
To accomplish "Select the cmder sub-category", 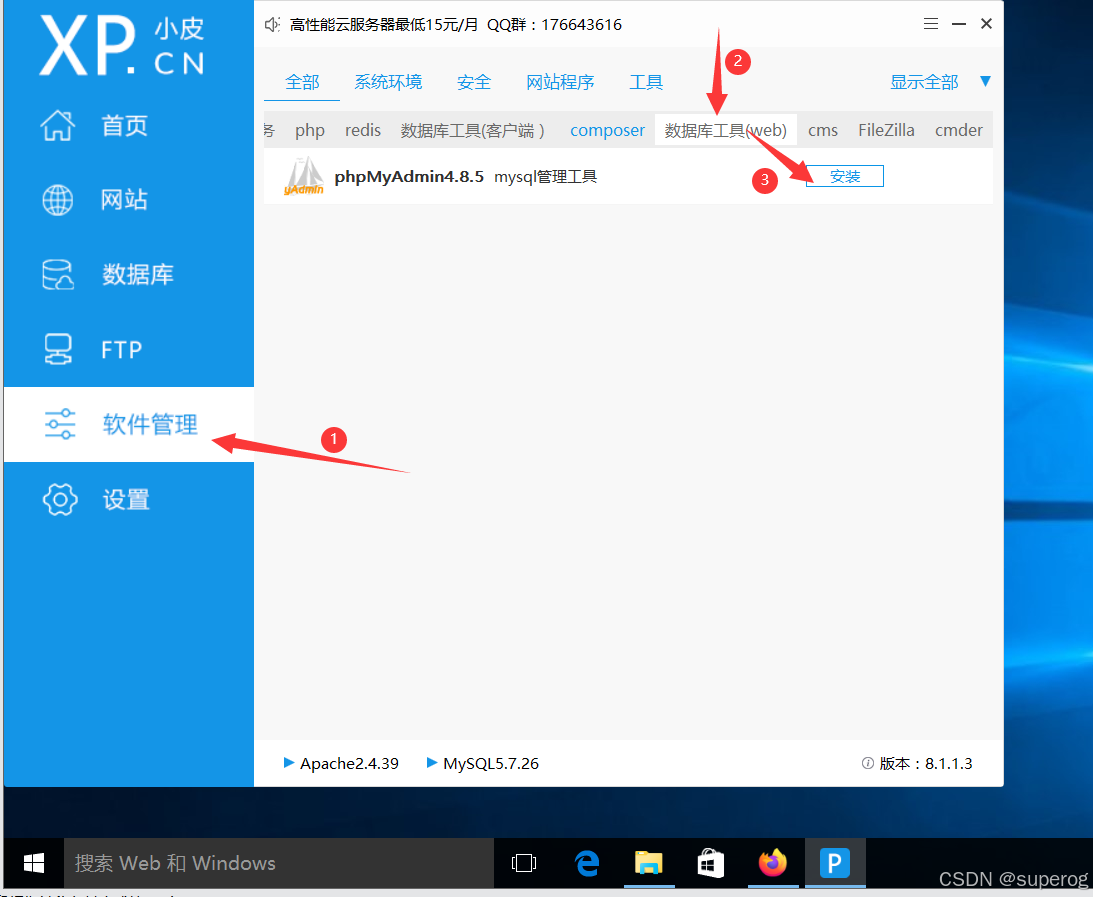I will (x=958, y=130).
